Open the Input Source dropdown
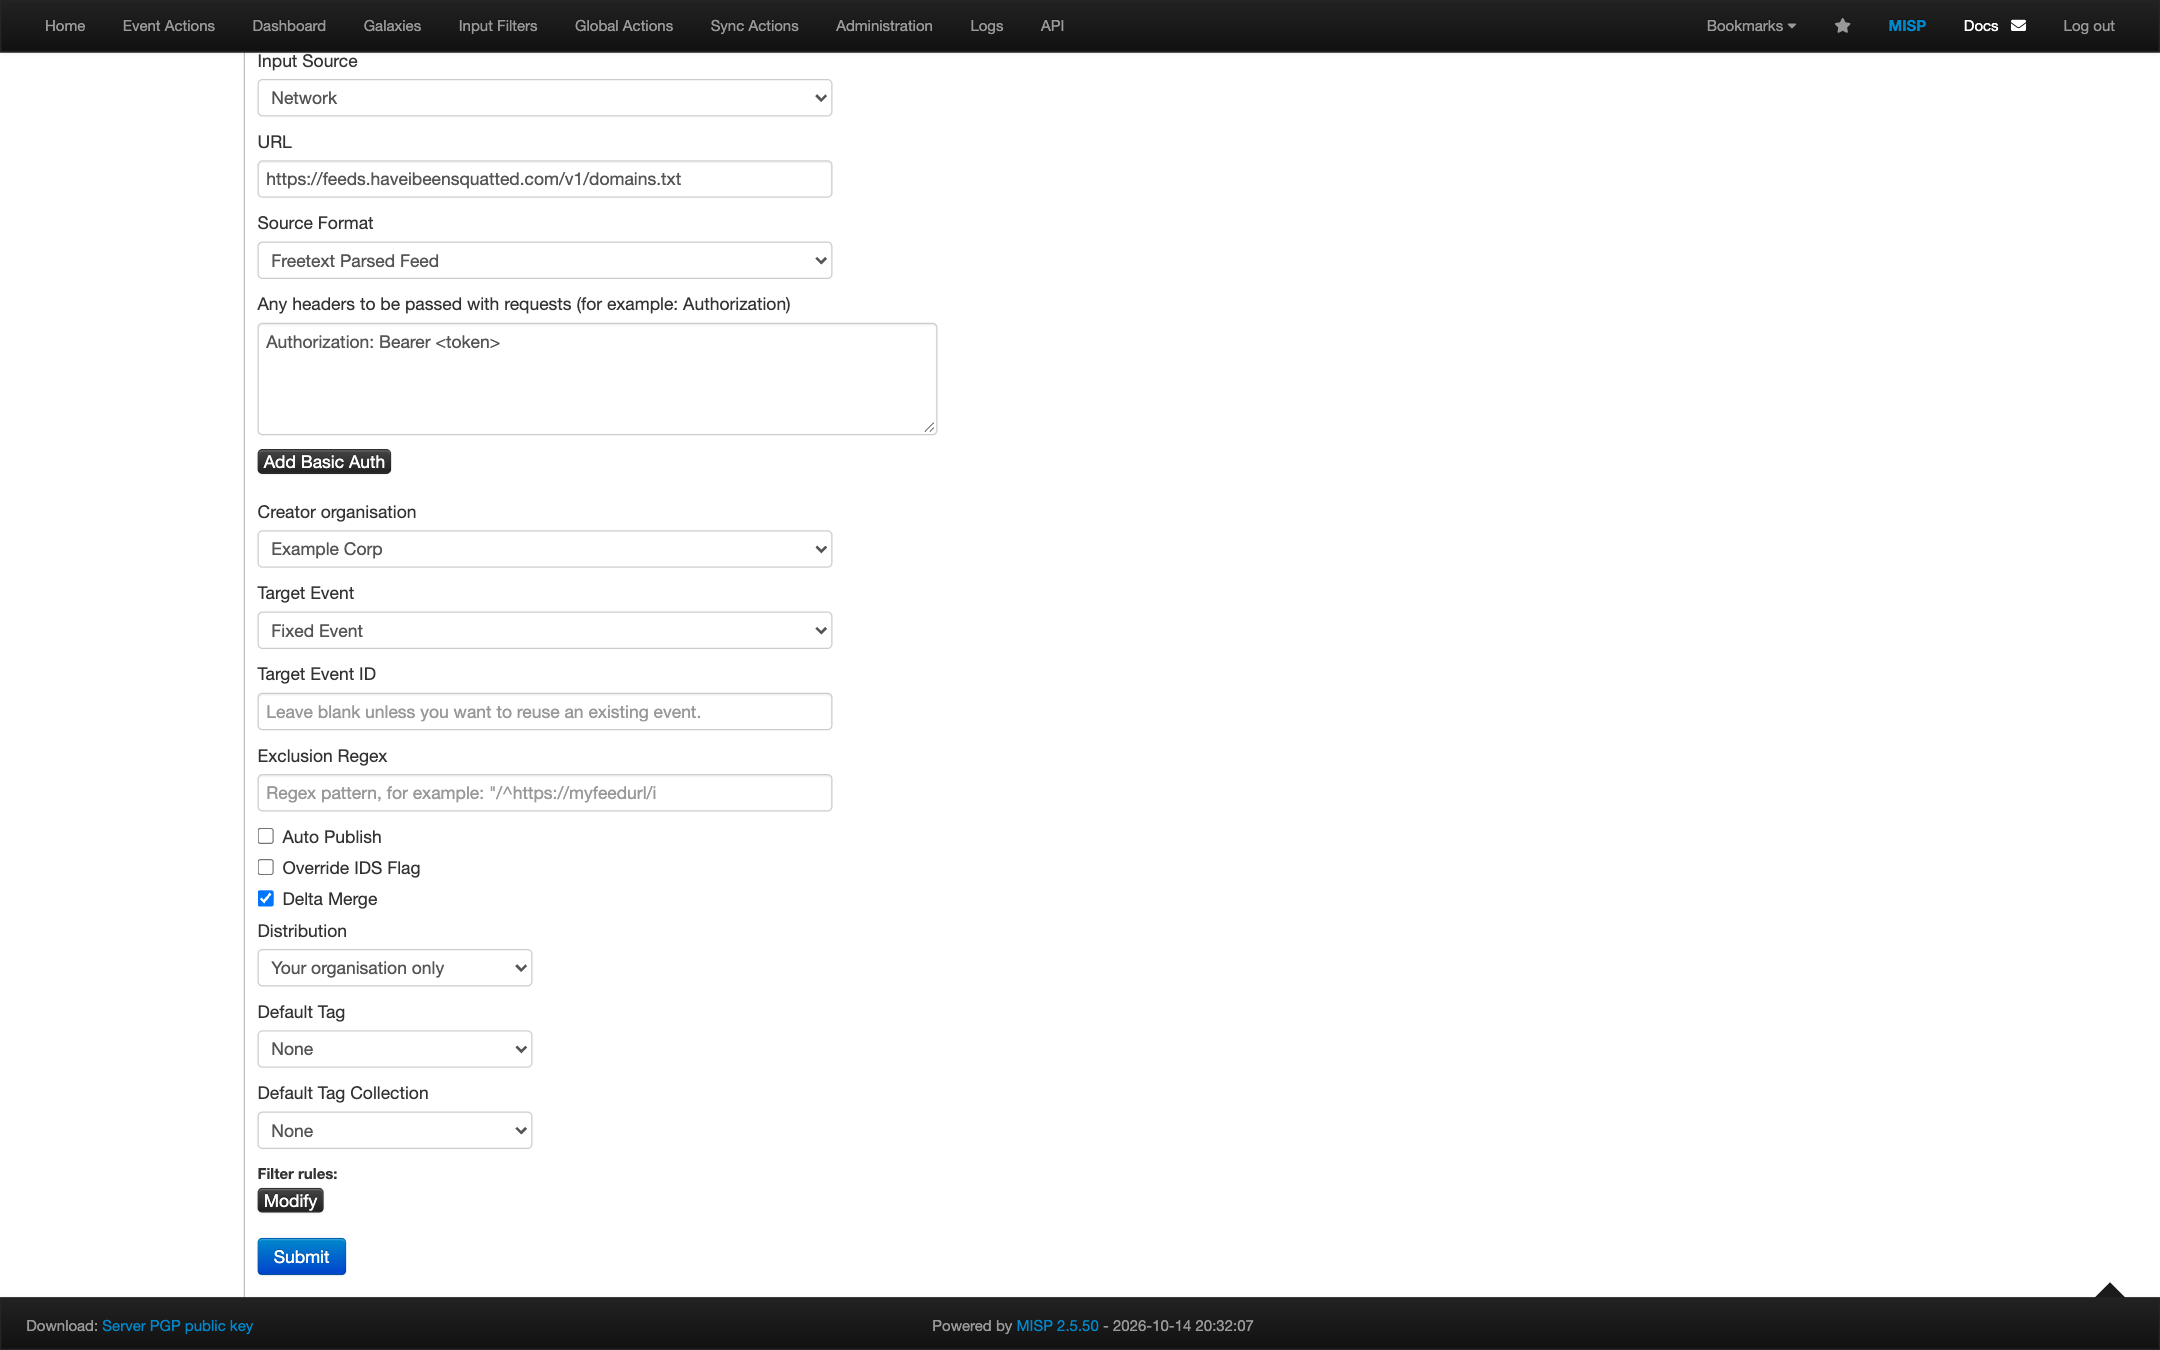Viewport: 2160px width, 1350px height. tap(545, 98)
